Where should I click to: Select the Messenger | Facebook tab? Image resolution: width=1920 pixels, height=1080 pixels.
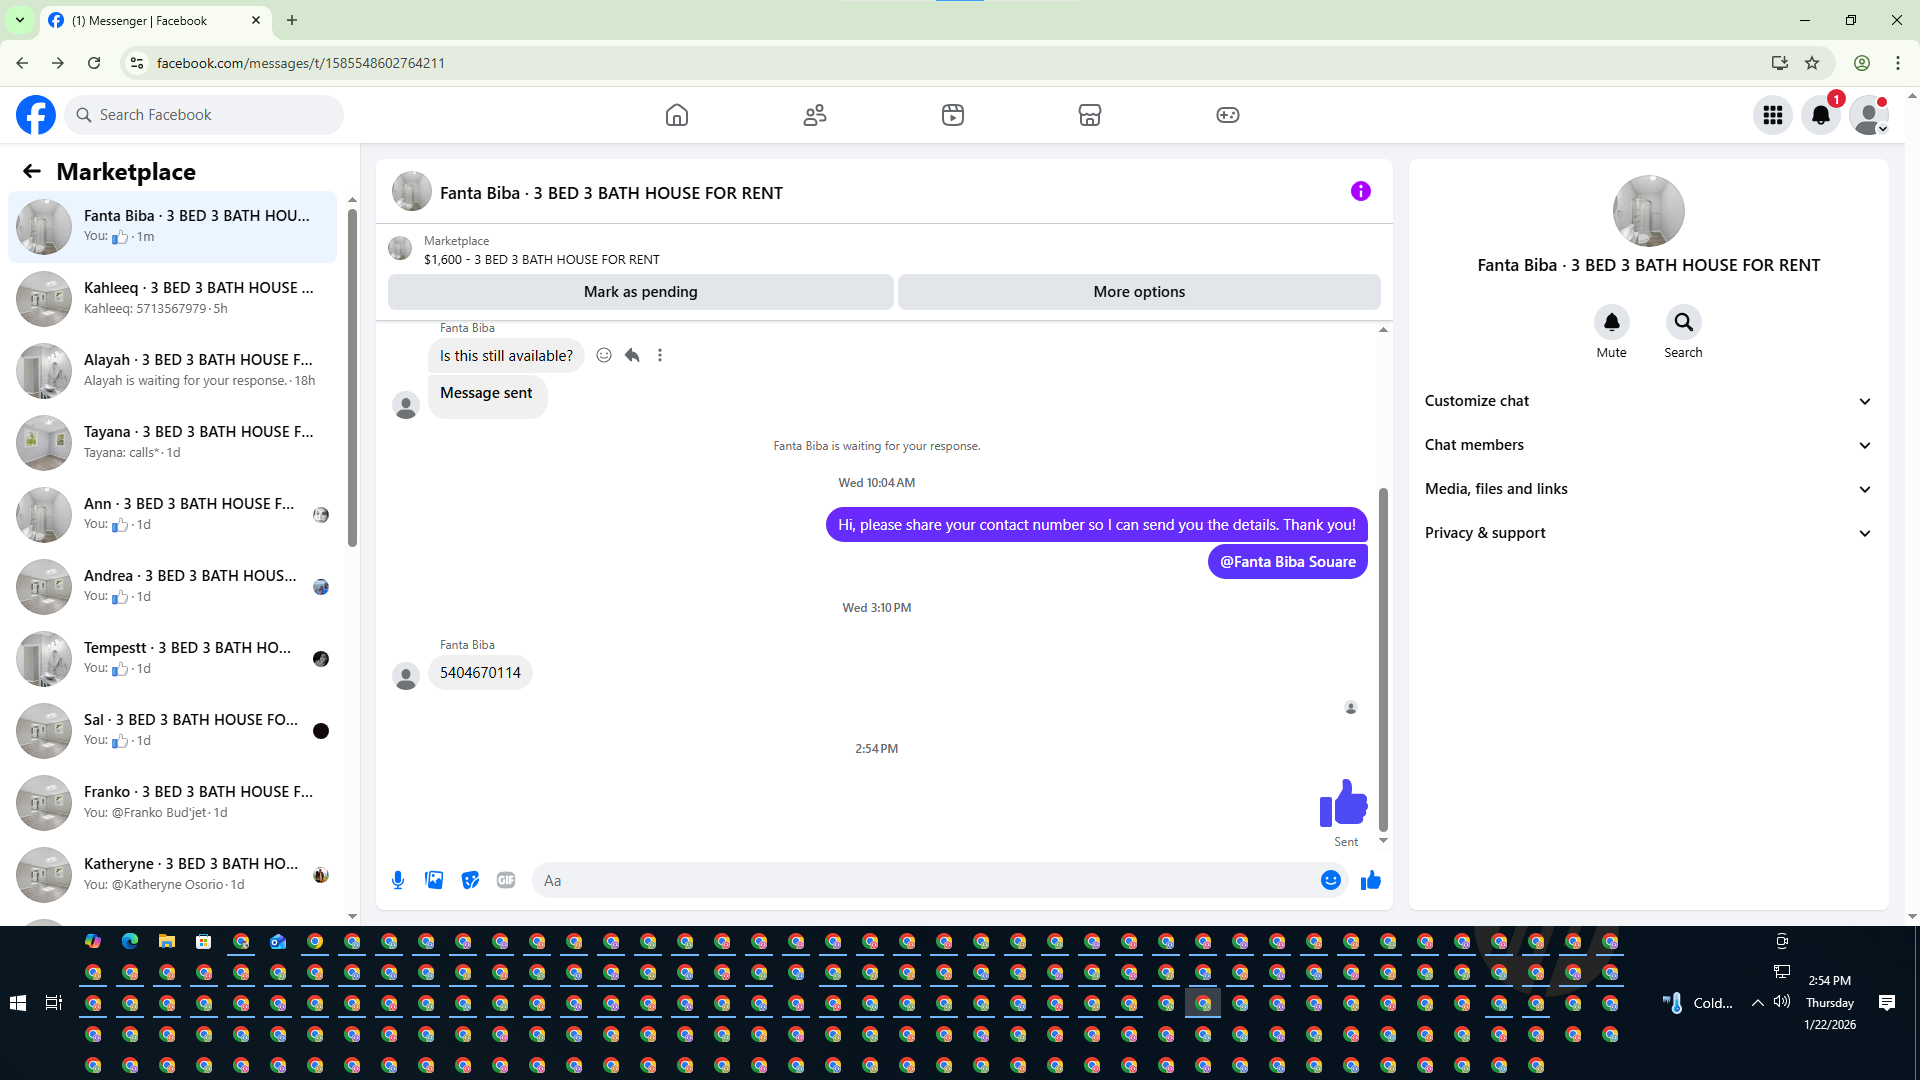click(155, 20)
